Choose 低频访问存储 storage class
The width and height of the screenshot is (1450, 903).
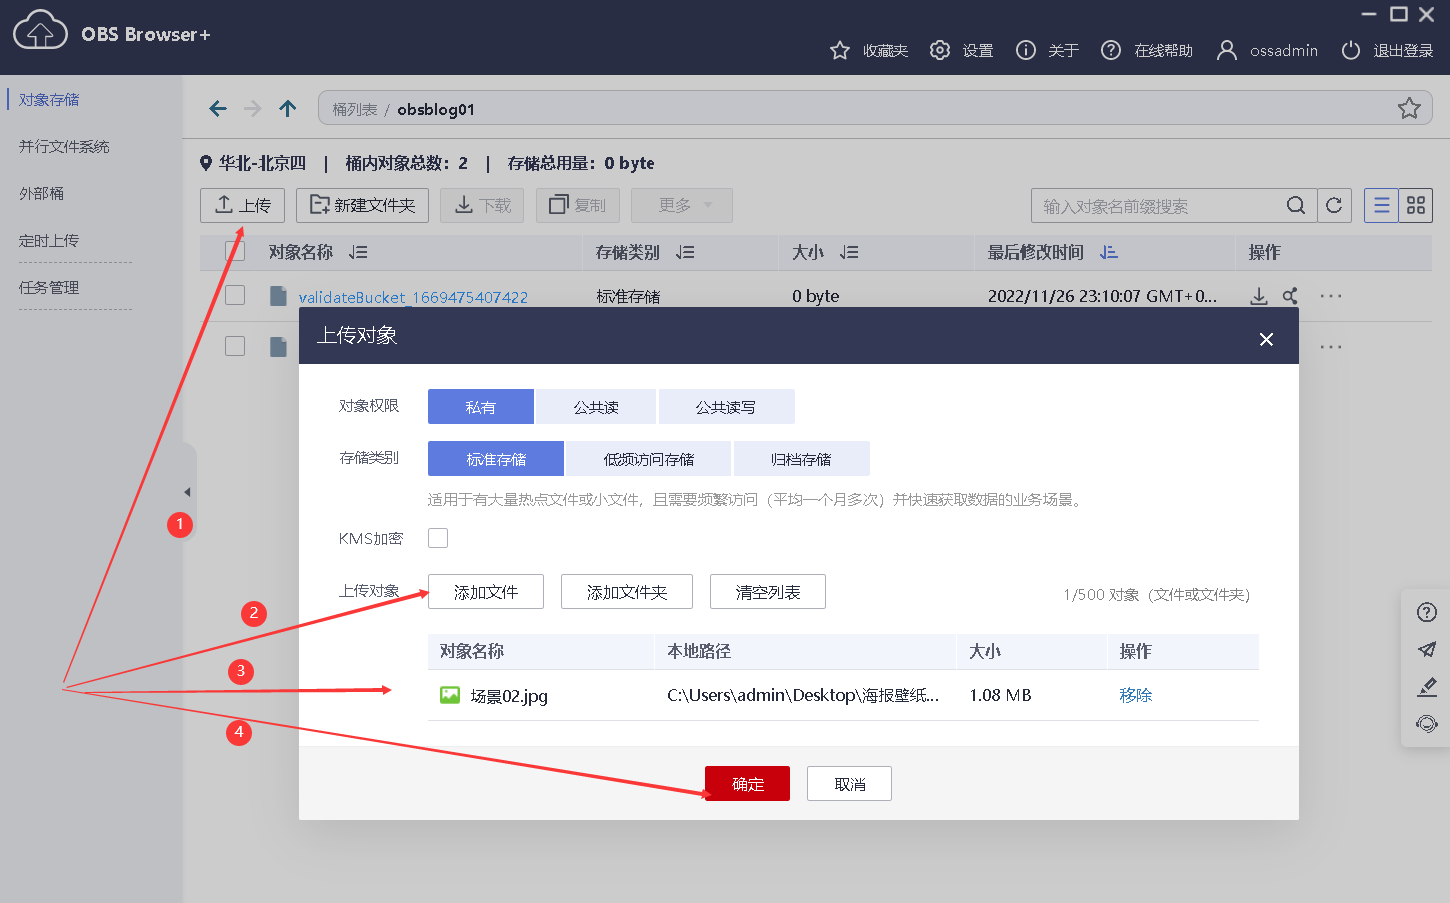point(649,459)
